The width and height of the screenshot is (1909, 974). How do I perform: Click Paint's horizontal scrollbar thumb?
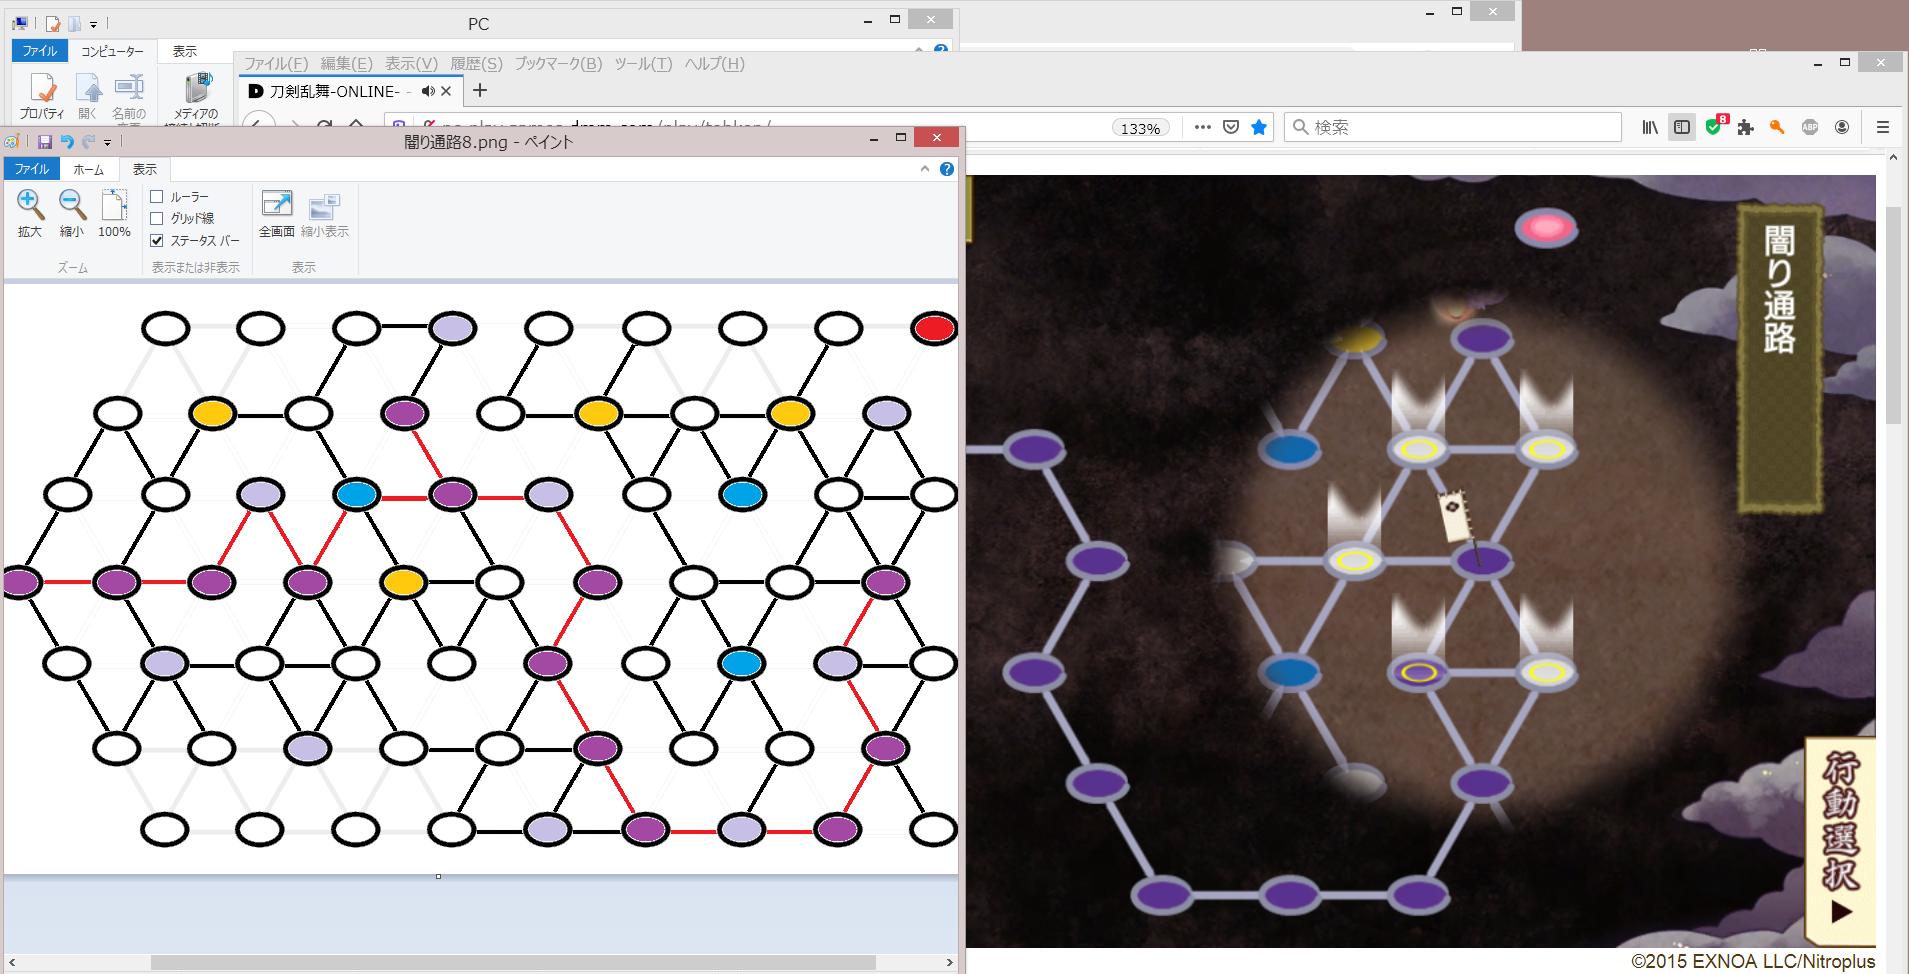coord(513,962)
